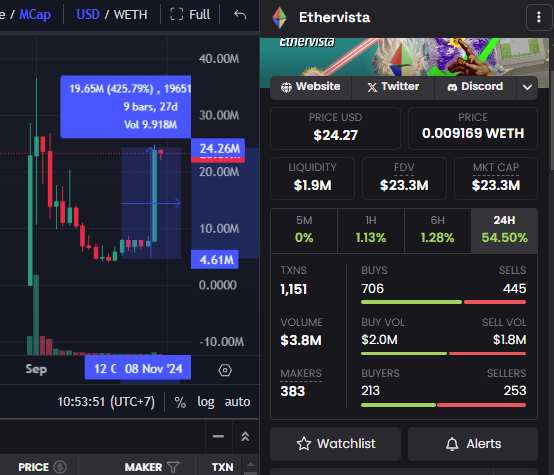The width and height of the screenshot is (554, 475).
Task: Switch chart to MCap view
Action: point(35,14)
